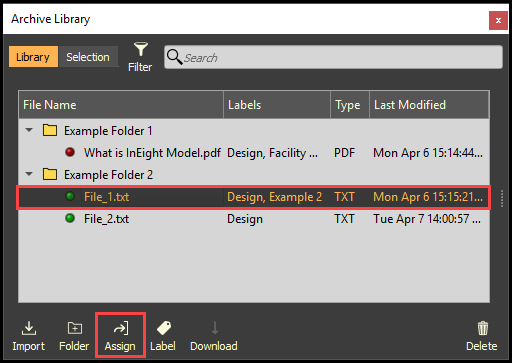Collapse Example Folder 2
512x363 pixels.
pyautogui.click(x=29, y=174)
